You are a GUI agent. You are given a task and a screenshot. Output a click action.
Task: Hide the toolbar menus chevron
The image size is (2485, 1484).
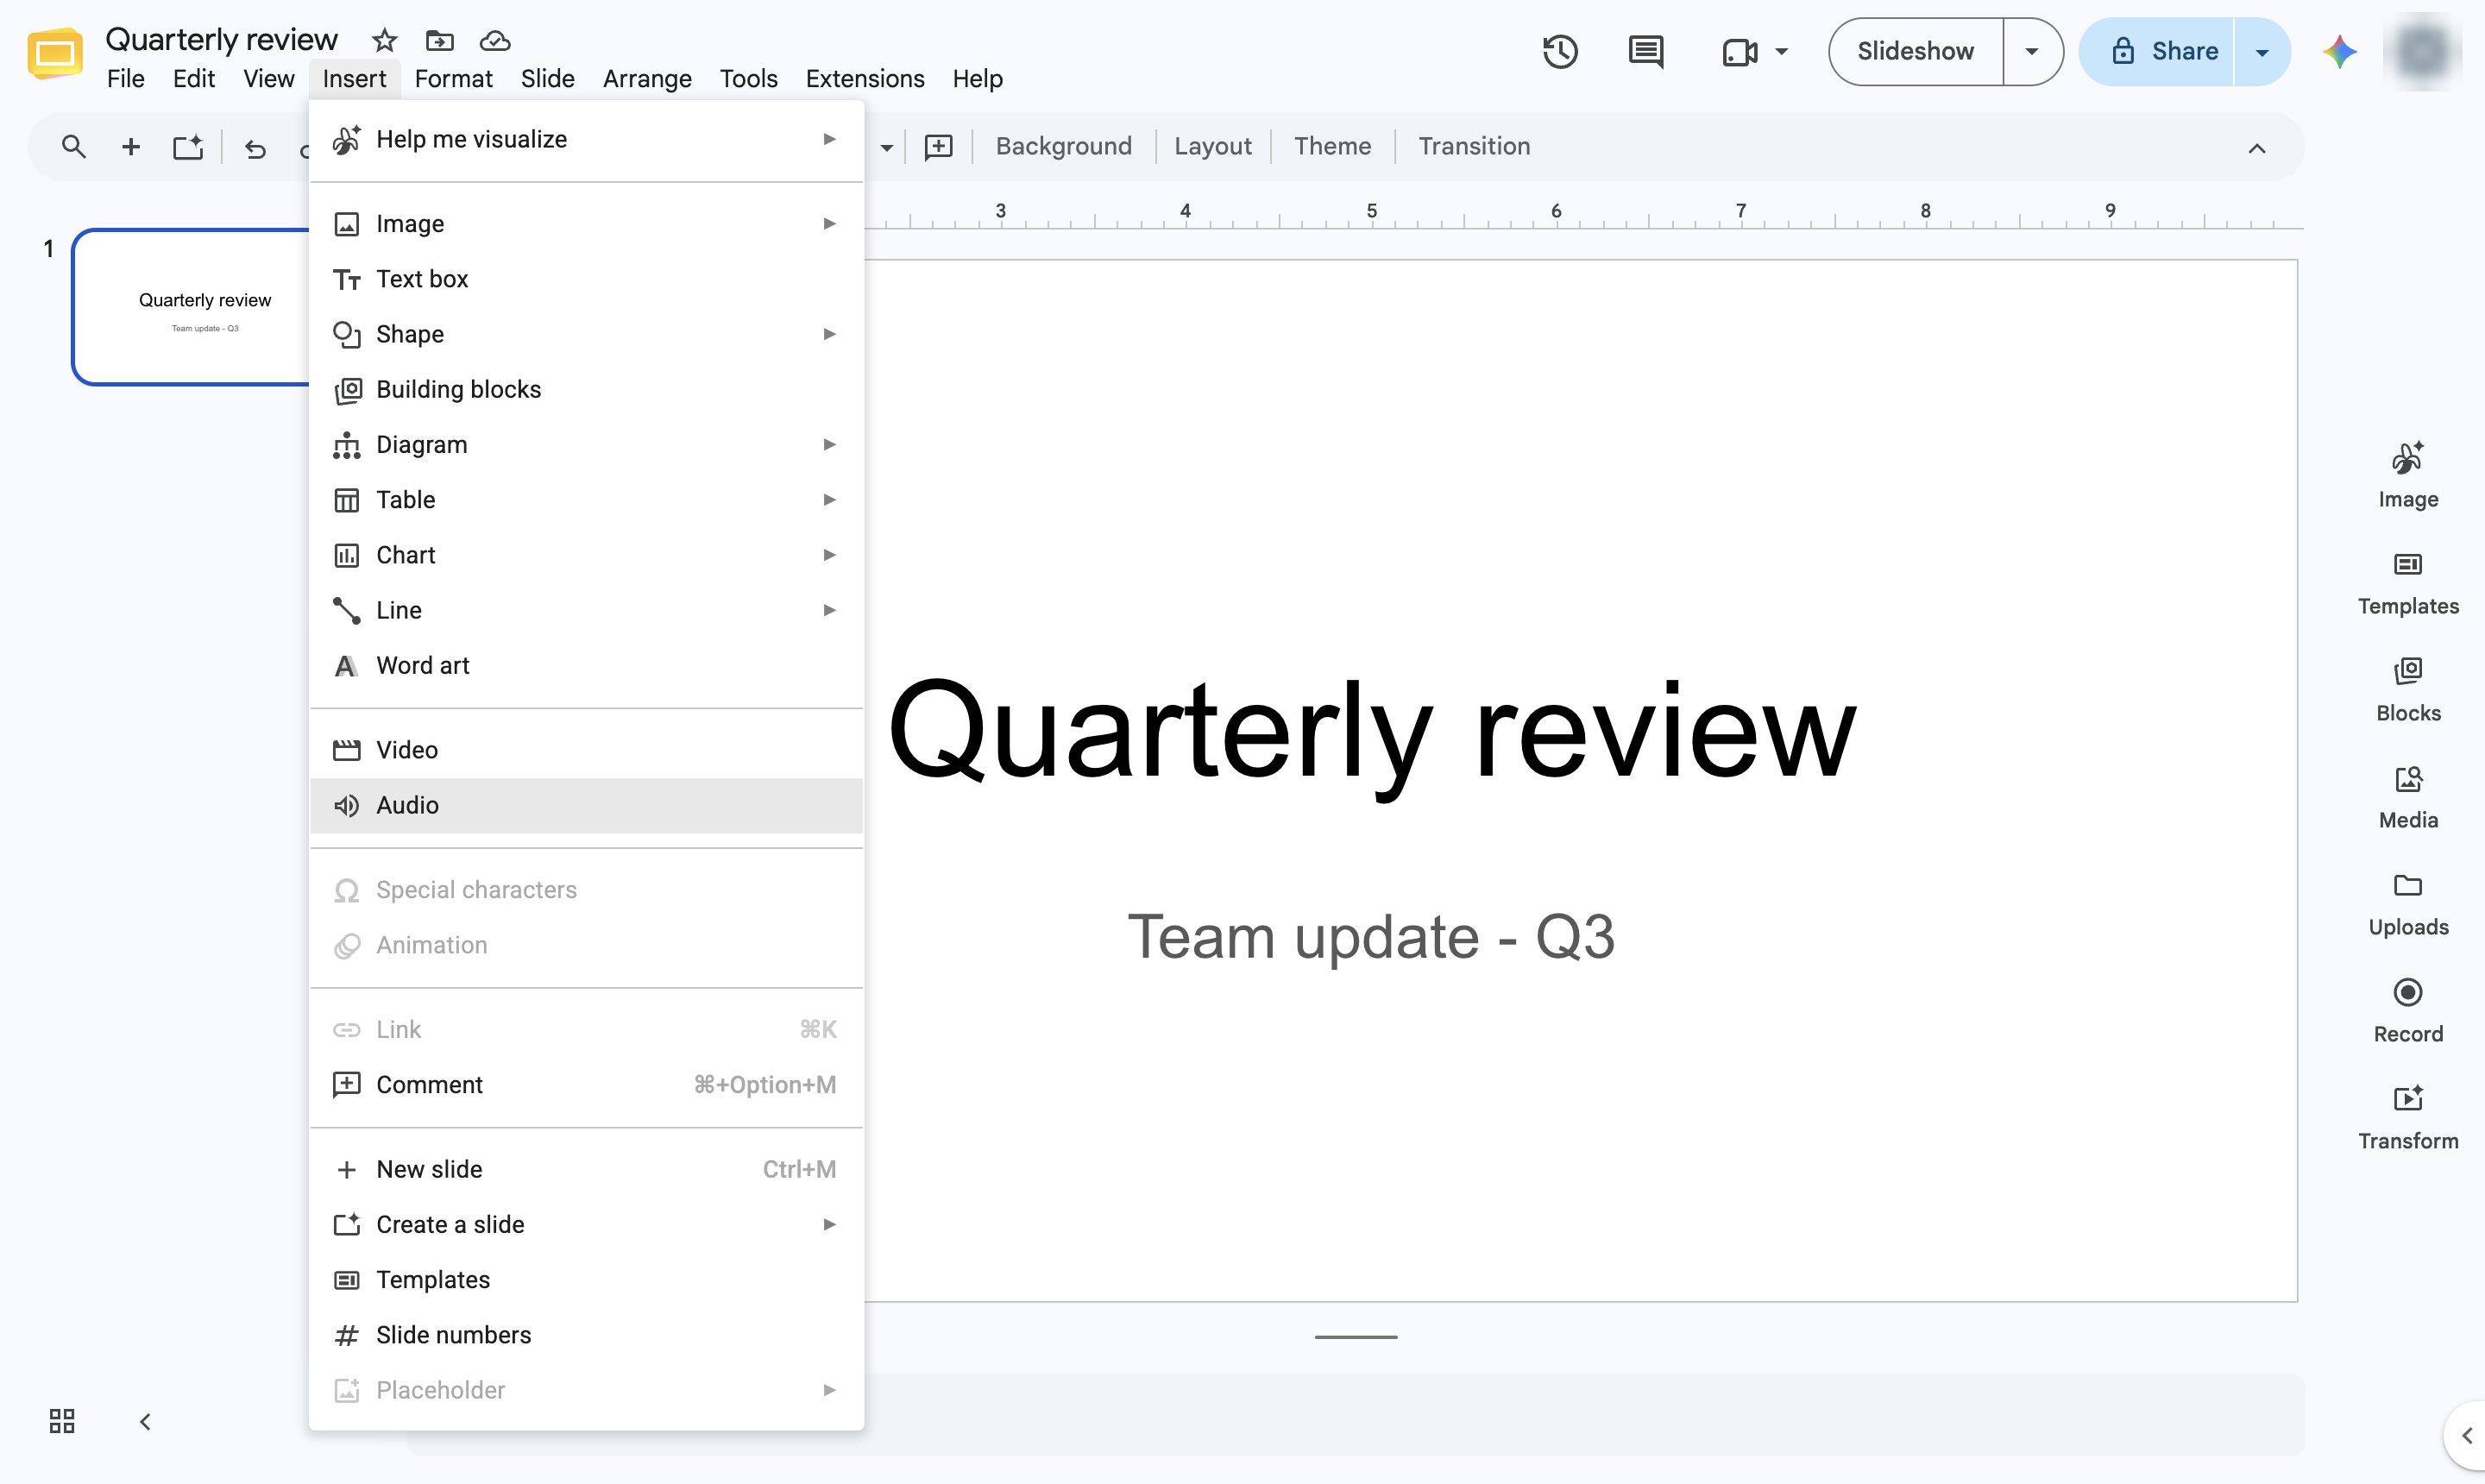pos(2256,148)
